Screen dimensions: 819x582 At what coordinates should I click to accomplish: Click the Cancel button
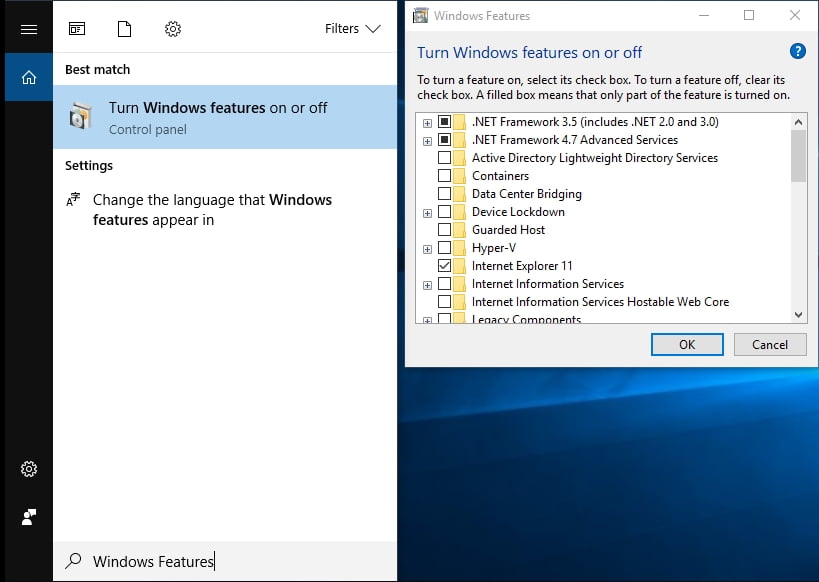click(769, 344)
